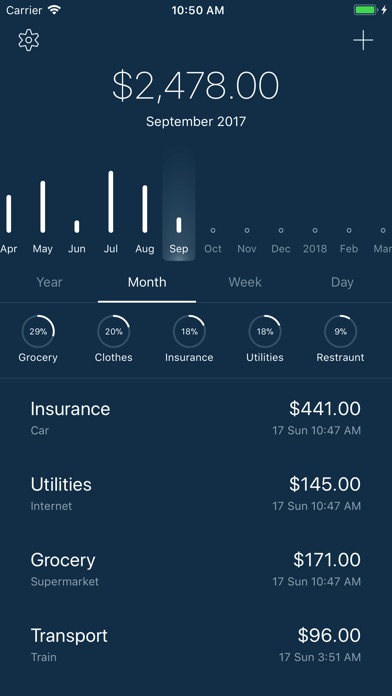Select the Month tab
392x696 pixels.
147,282
